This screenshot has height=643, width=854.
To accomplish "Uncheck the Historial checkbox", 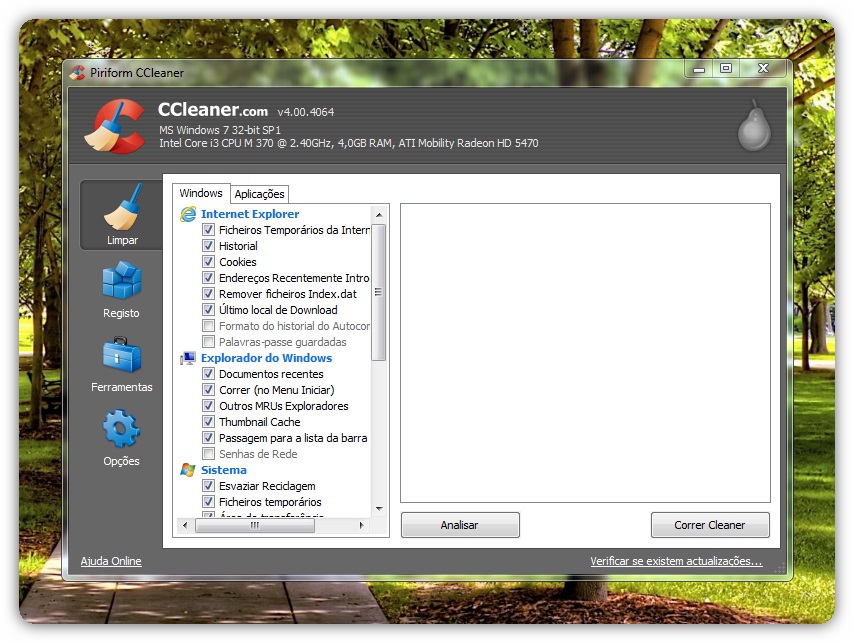I will (x=208, y=246).
